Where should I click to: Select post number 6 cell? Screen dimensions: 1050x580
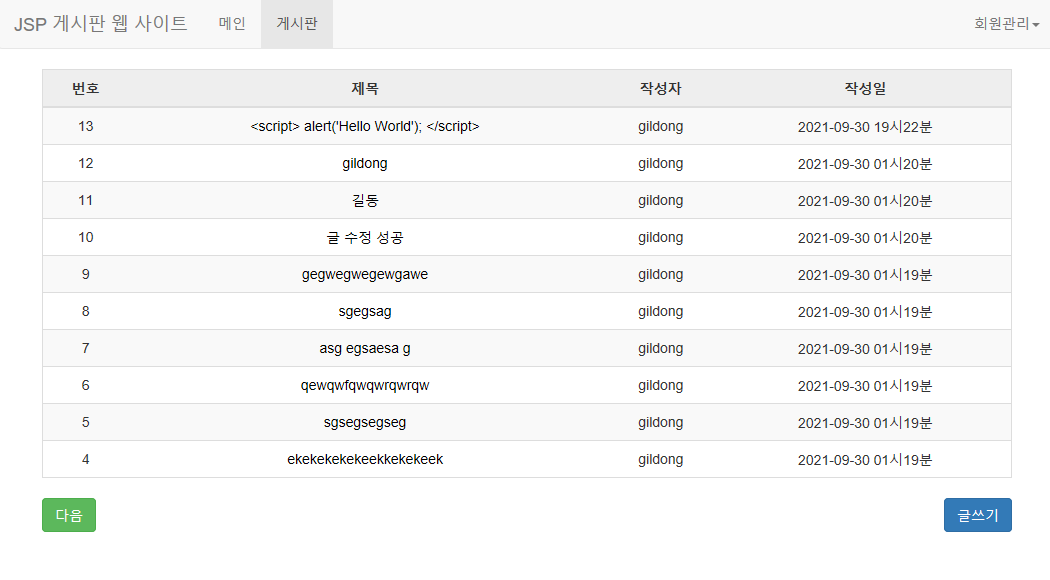pos(86,385)
